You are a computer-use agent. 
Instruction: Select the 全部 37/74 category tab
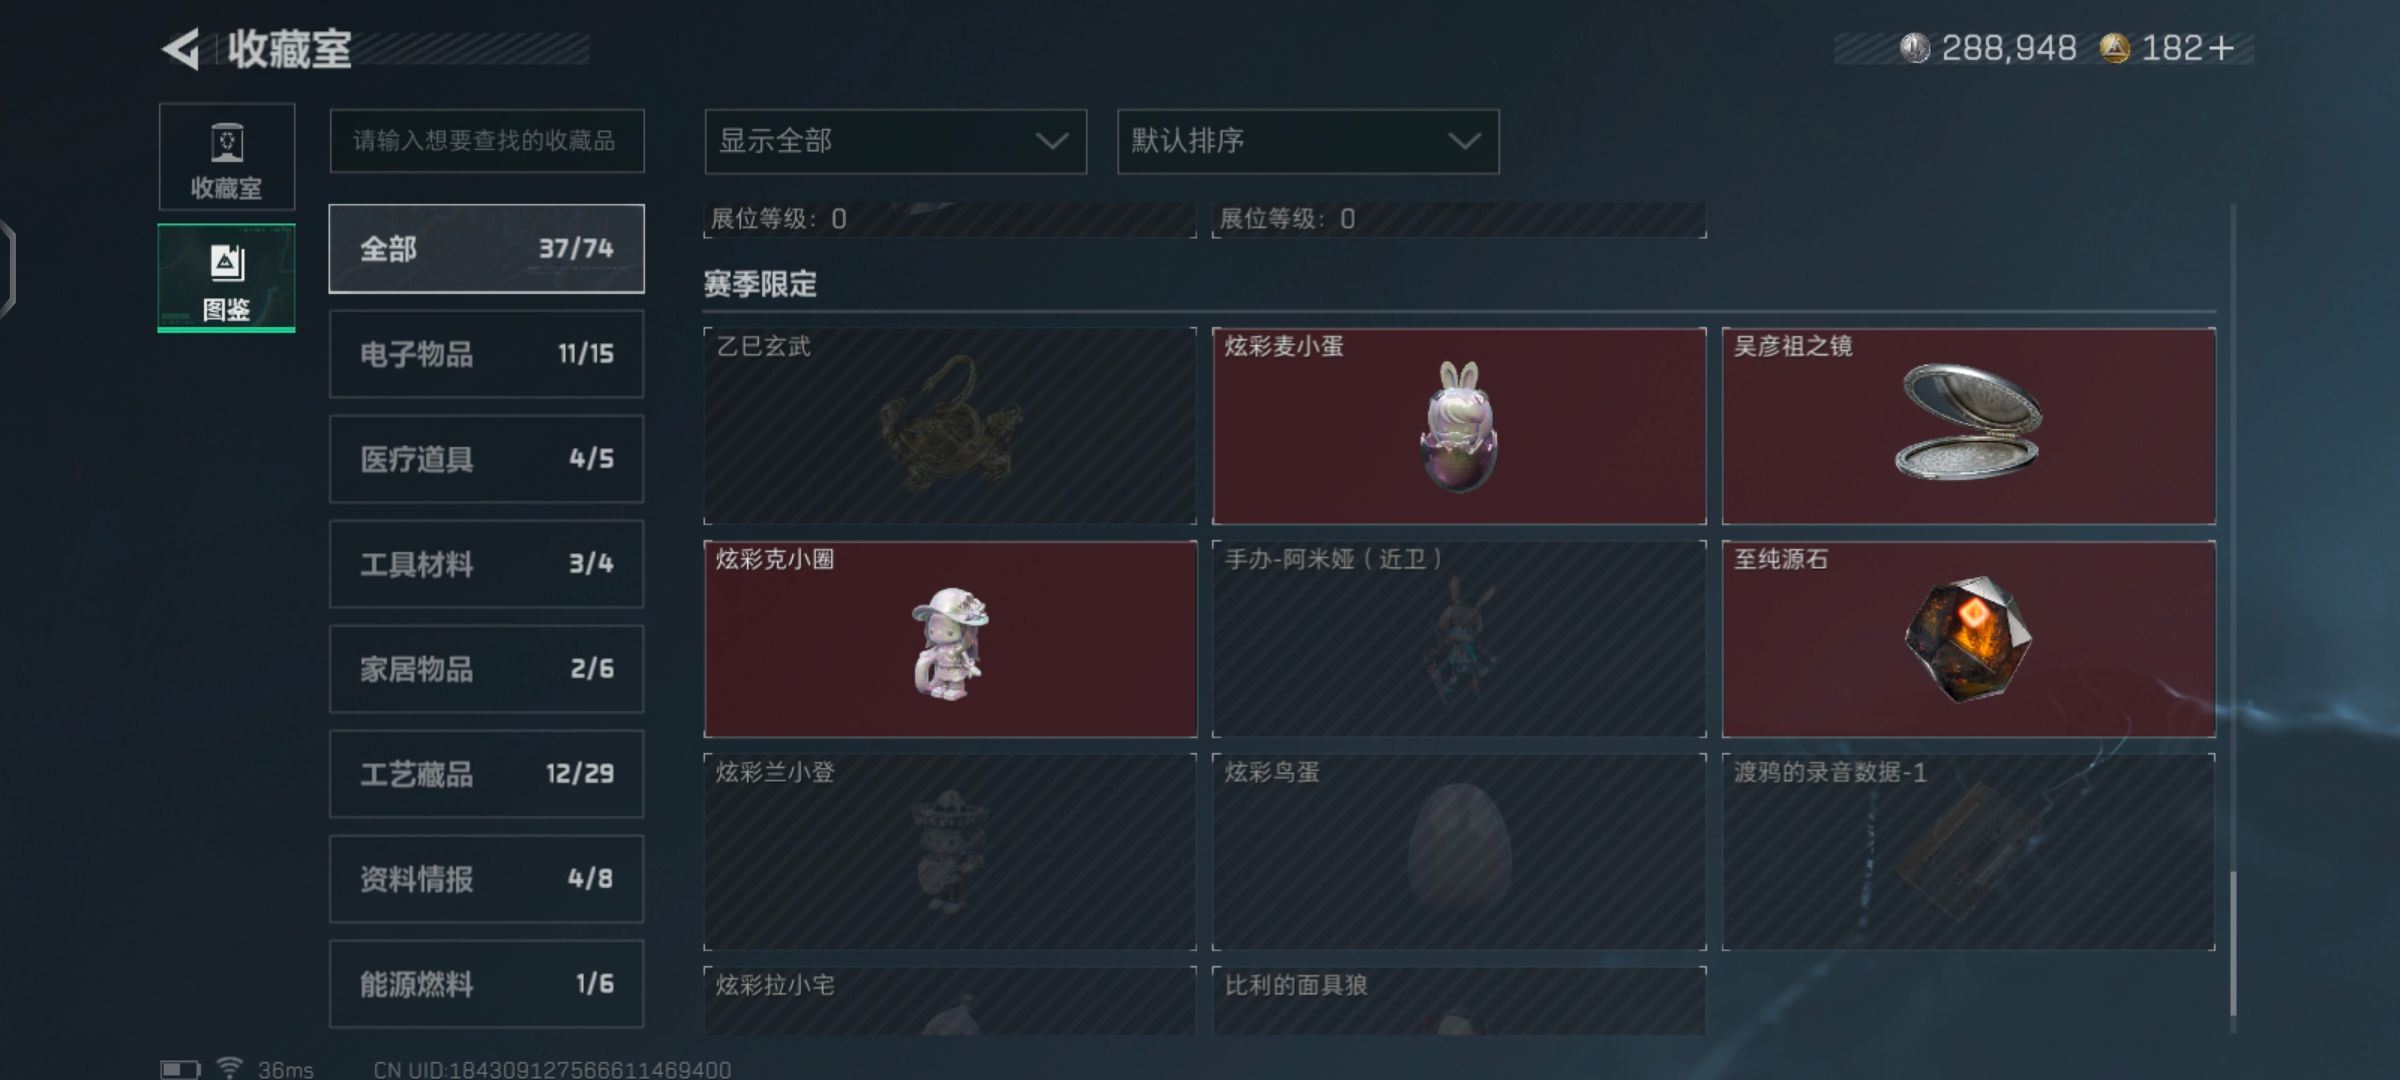tap(487, 249)
